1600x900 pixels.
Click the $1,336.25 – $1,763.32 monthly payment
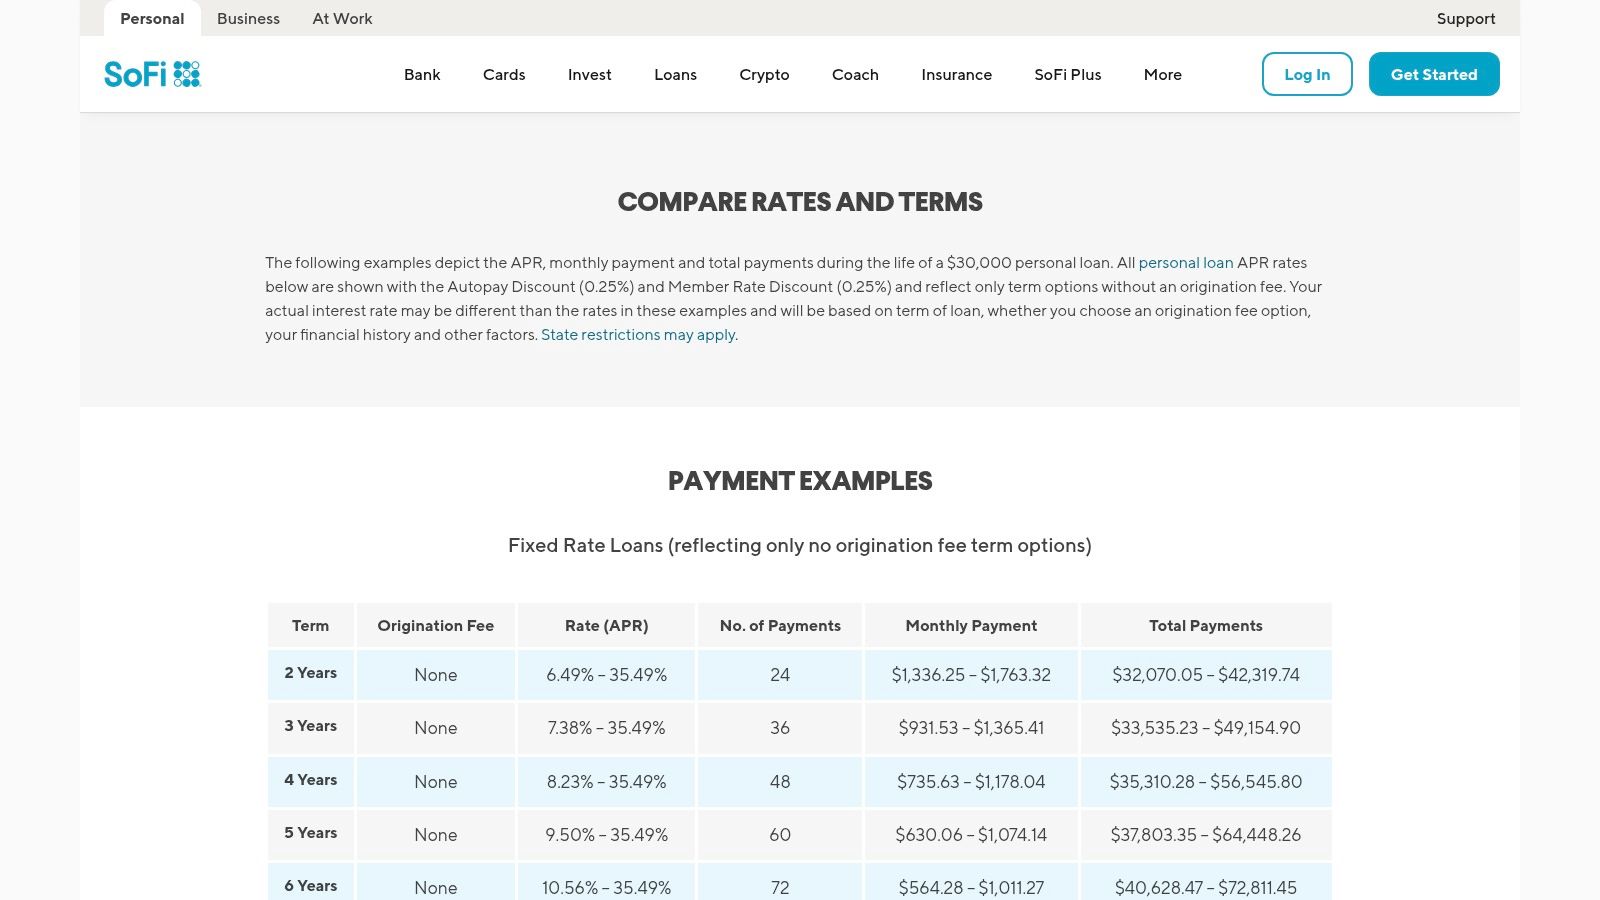coord(971,674)
